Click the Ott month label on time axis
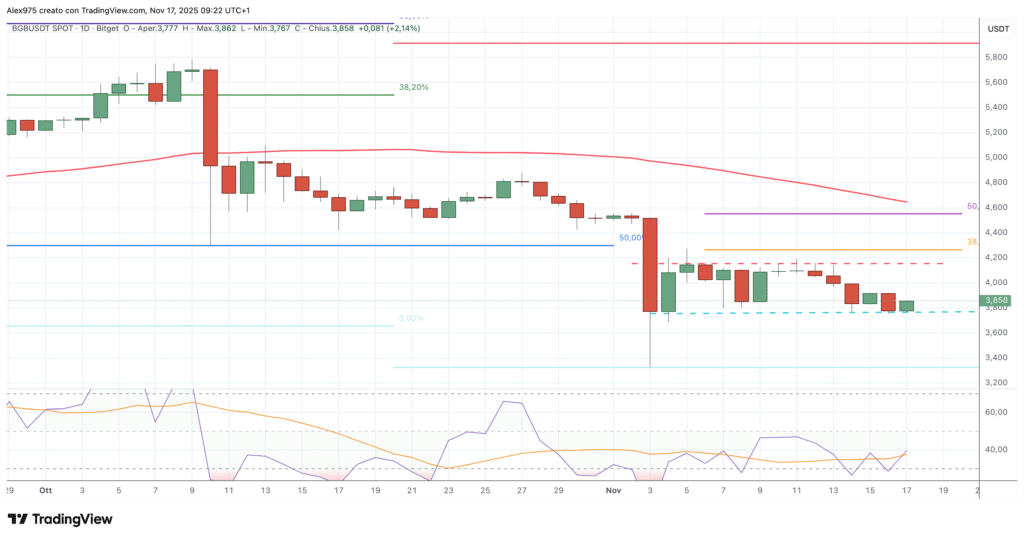 click(x=45, y=490)
